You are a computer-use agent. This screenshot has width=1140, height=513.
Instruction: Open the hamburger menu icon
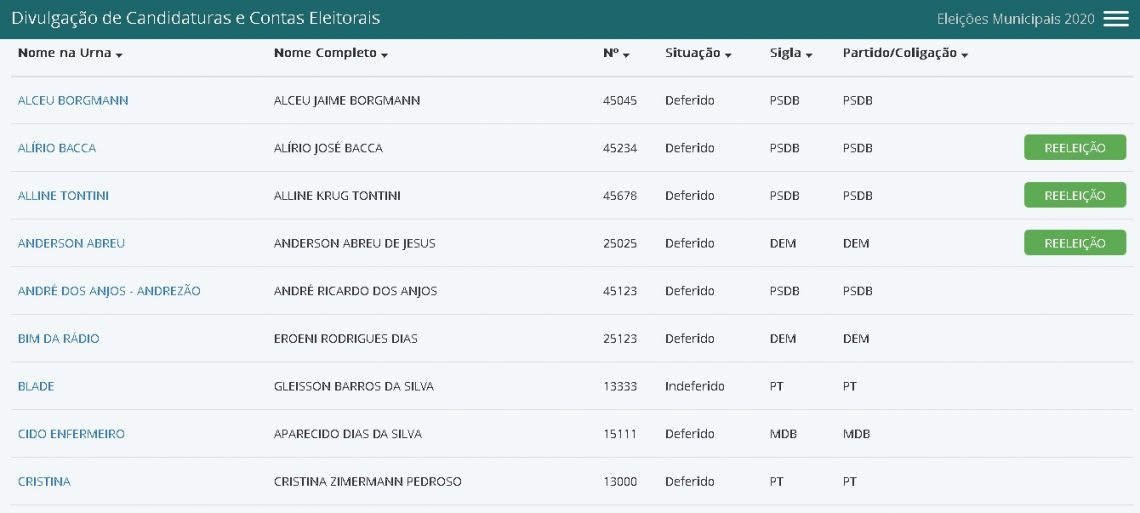1115,19
